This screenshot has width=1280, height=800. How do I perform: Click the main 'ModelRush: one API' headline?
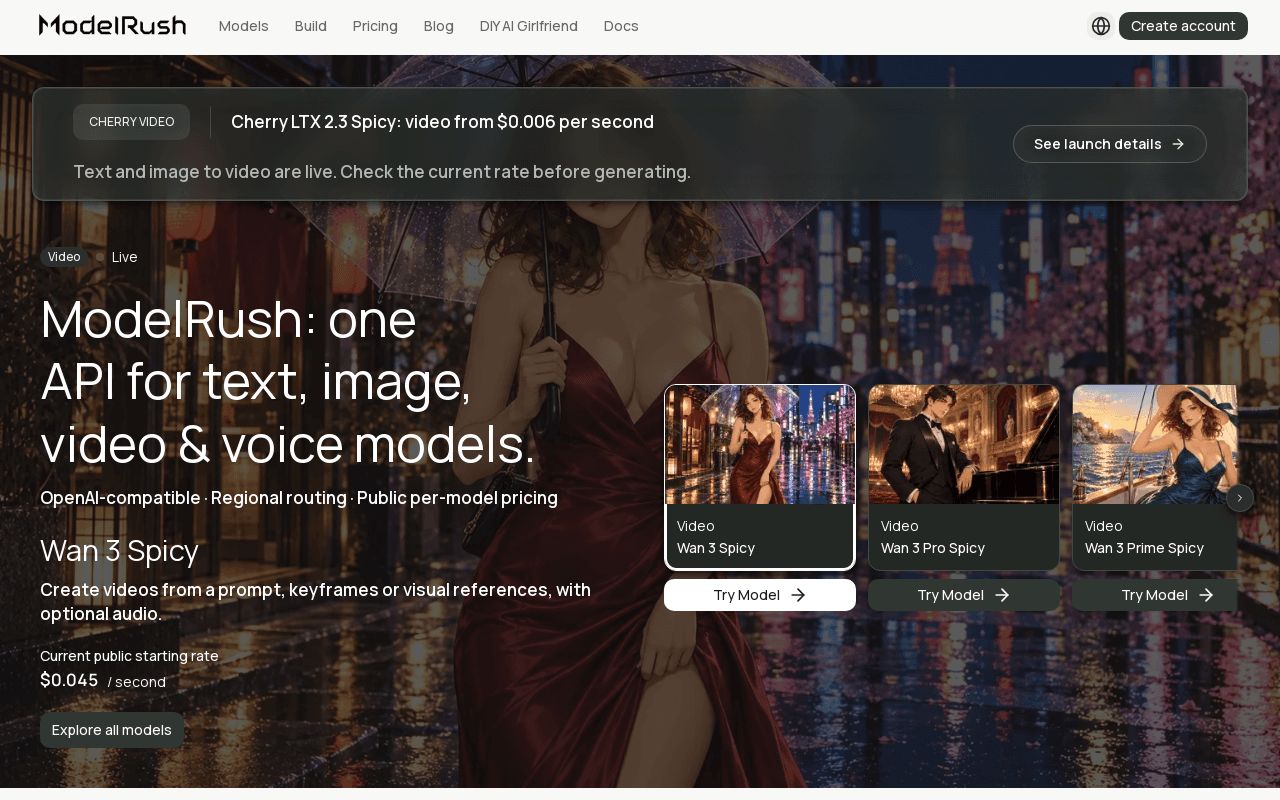(288, 382)
